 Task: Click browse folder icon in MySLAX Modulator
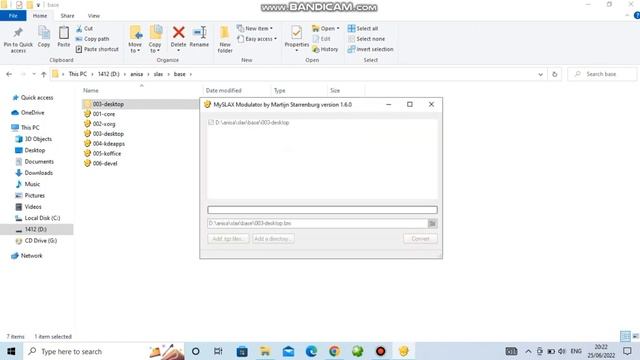432,223
